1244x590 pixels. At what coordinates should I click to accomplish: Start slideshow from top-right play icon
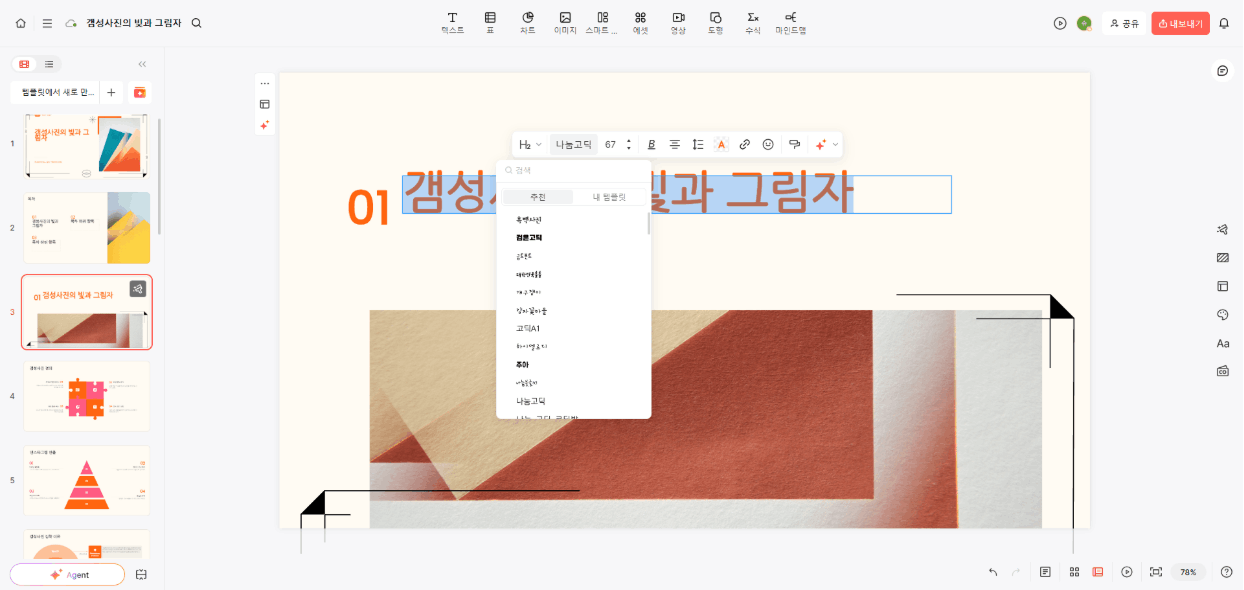[1060, 23]
